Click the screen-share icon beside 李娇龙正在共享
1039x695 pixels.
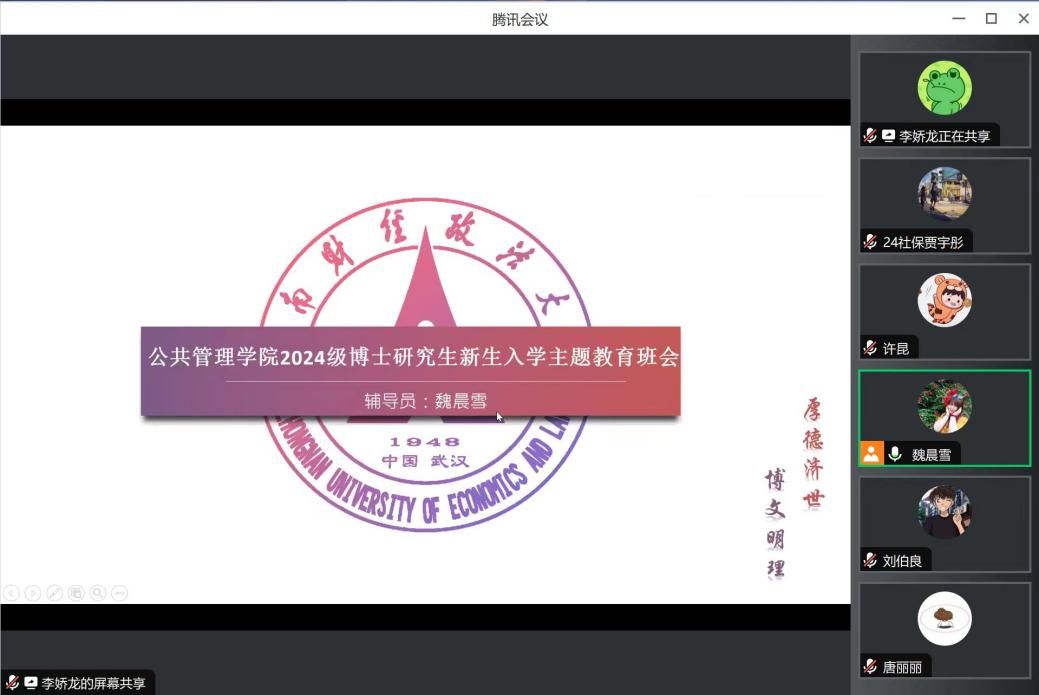tap(888, 136)
